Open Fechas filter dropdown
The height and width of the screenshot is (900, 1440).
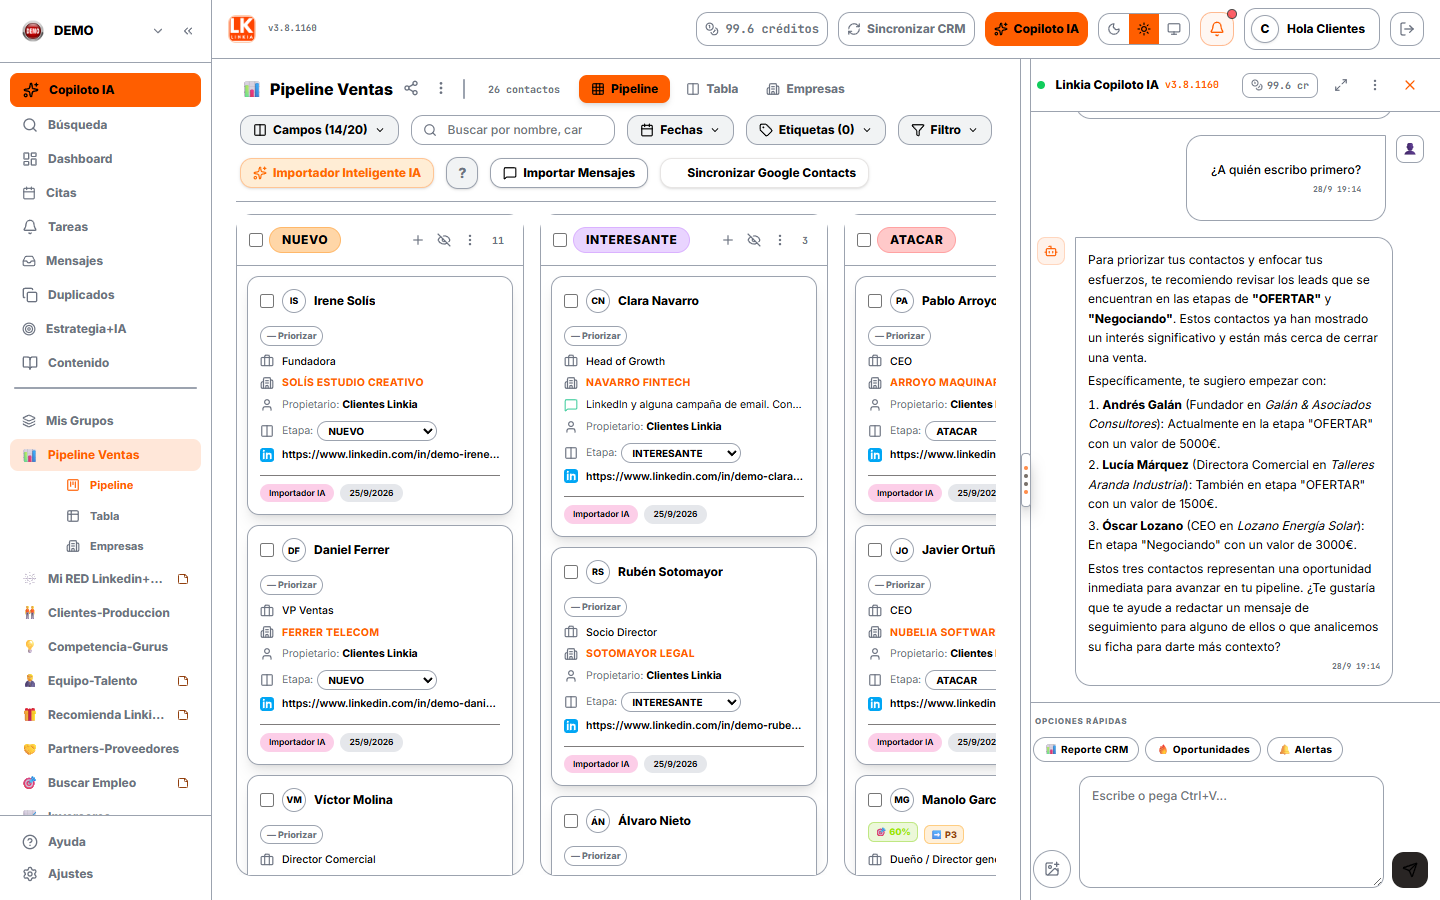[680, 130]
